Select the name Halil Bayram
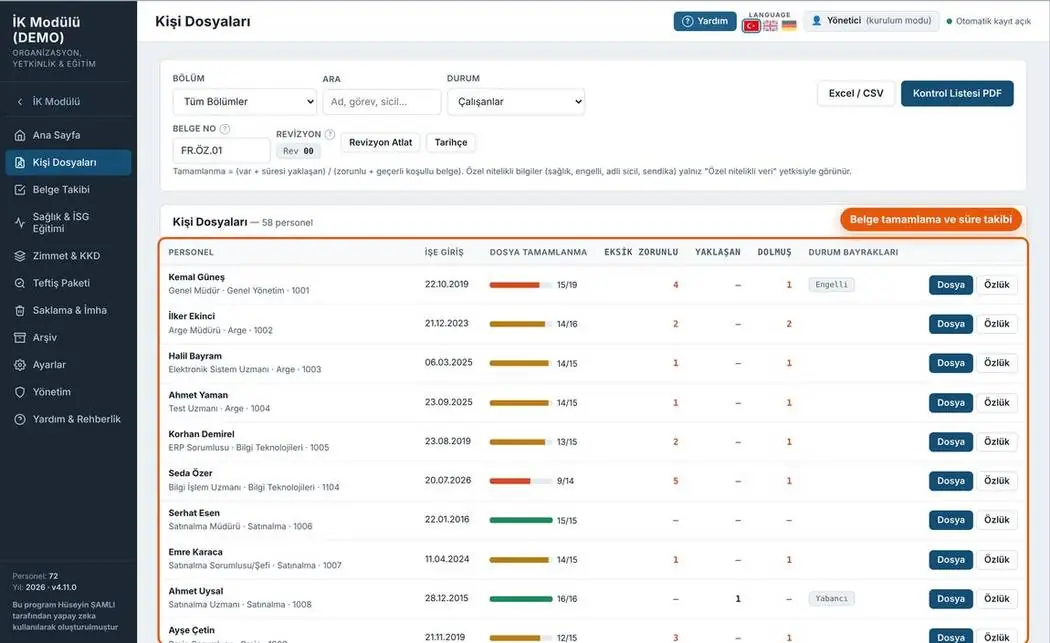Screen dimensions: 1050x643 point(195,356)
